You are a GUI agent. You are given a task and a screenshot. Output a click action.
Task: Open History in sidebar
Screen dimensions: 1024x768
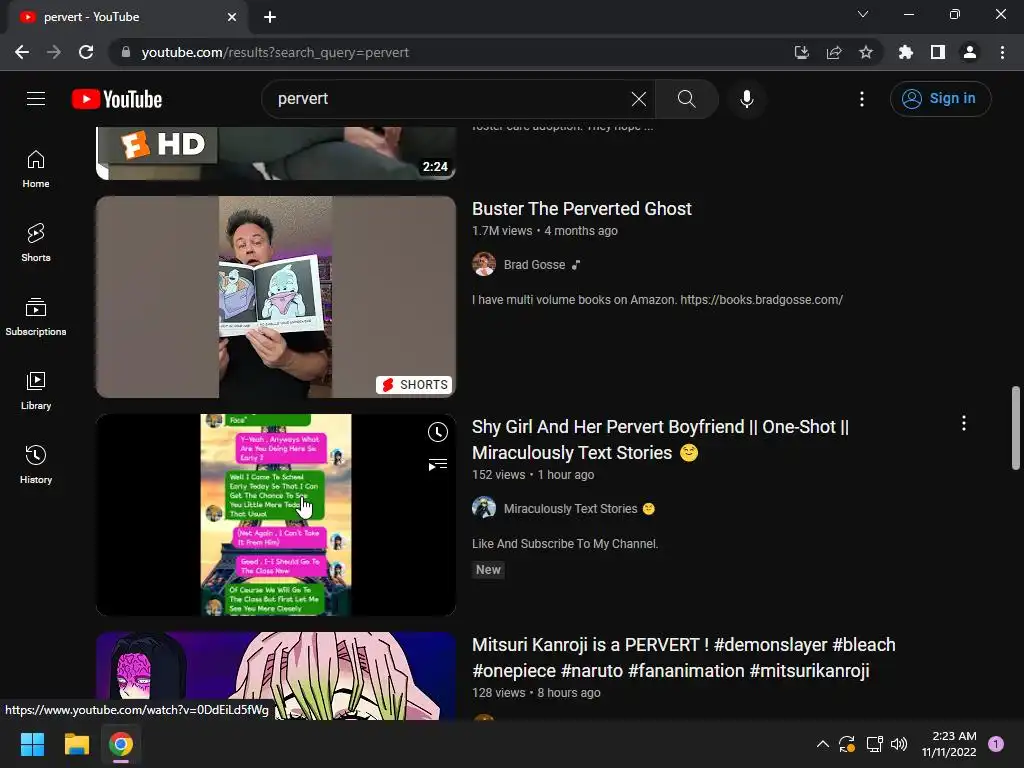36,464
